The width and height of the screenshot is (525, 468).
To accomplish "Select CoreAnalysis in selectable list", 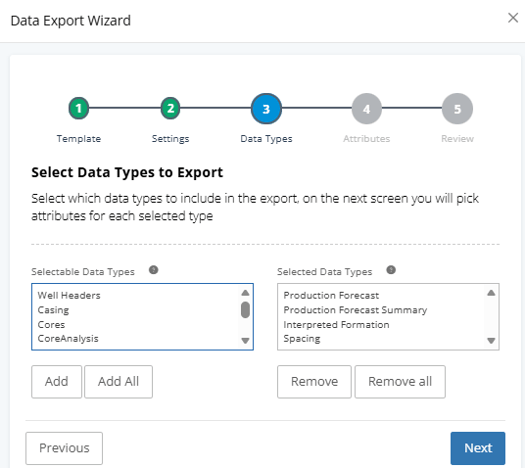I will point(68,338).
